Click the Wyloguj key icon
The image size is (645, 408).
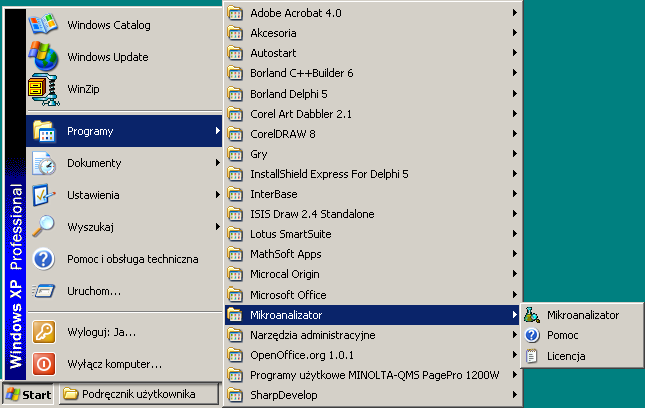(x=44, y=332)
